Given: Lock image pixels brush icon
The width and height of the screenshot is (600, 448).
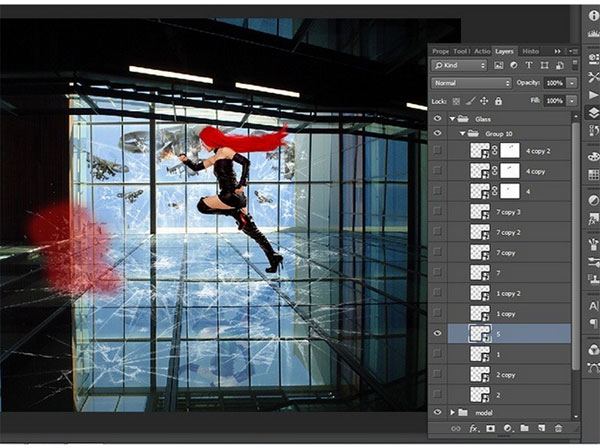Looking at the screenshot, I should pyautogui.click(x=470, y=101).
